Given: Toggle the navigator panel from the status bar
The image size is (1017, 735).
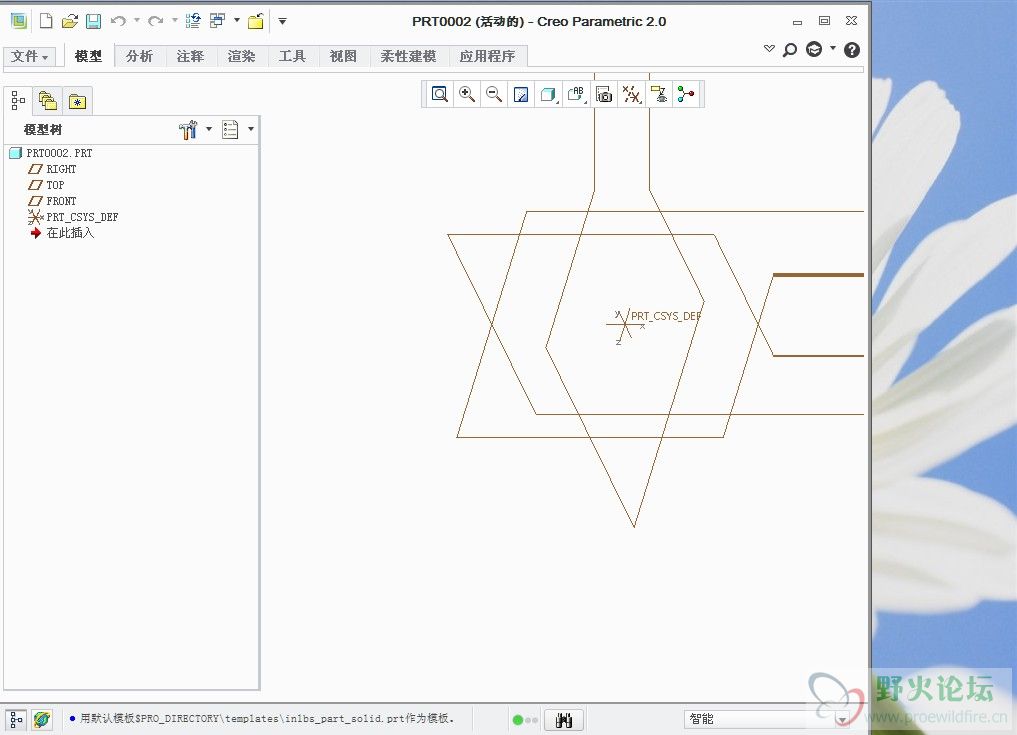Looking at the screenshot, I should click(x=16, y=719).
